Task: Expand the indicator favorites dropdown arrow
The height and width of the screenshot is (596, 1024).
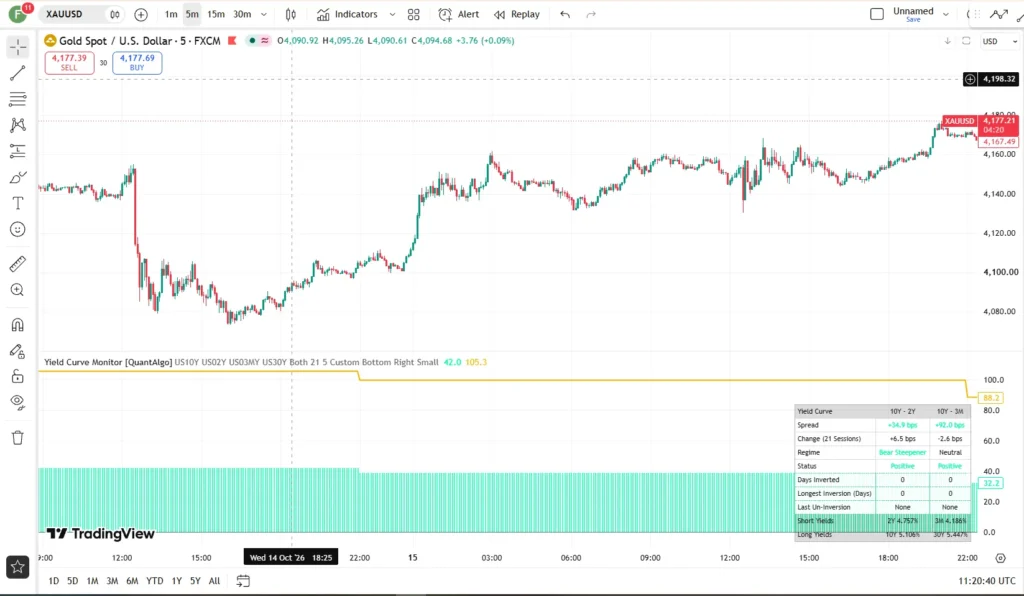Action: pyautogui.click(x=392, y=14)
